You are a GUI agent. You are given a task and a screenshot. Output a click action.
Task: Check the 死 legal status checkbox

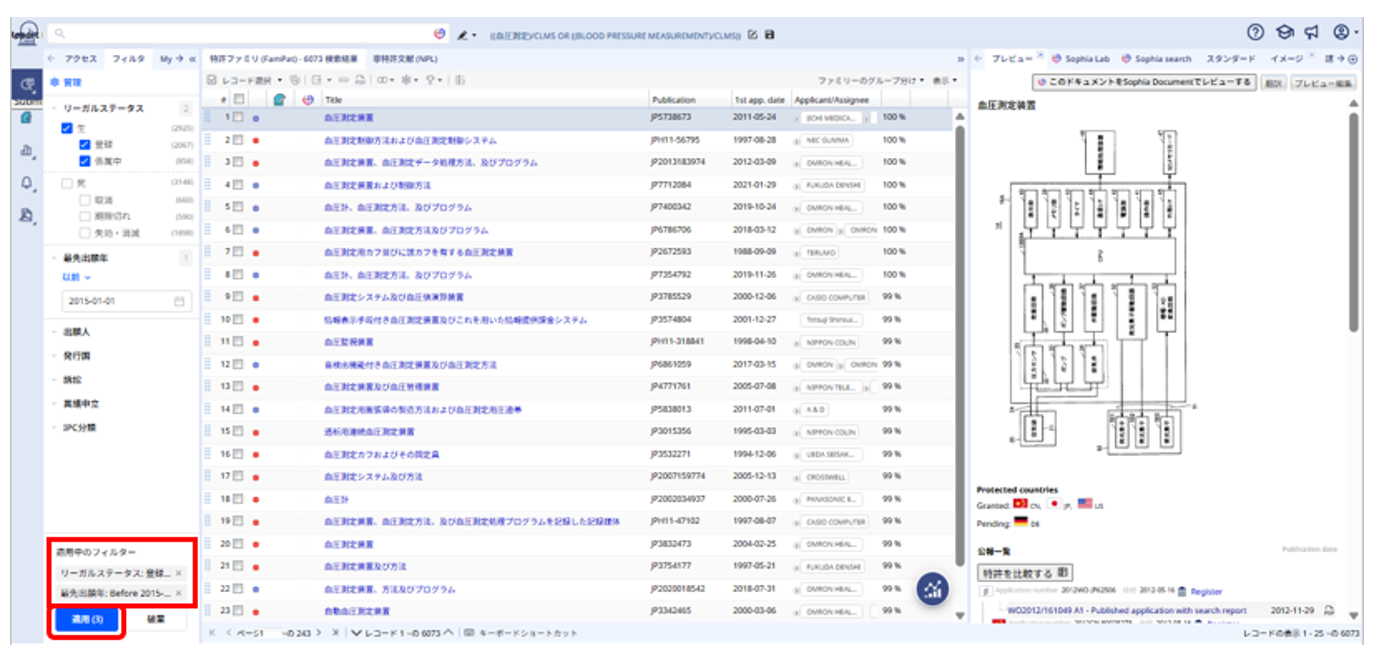click(x=67, y=184)
